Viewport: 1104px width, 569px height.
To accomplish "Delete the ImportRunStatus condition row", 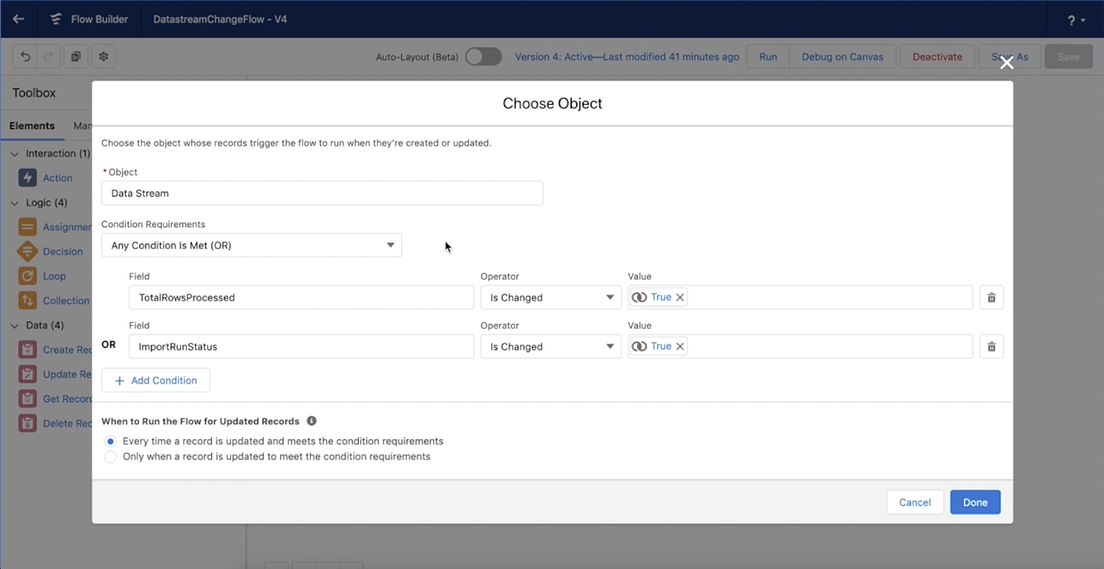I will click(991, 346).
